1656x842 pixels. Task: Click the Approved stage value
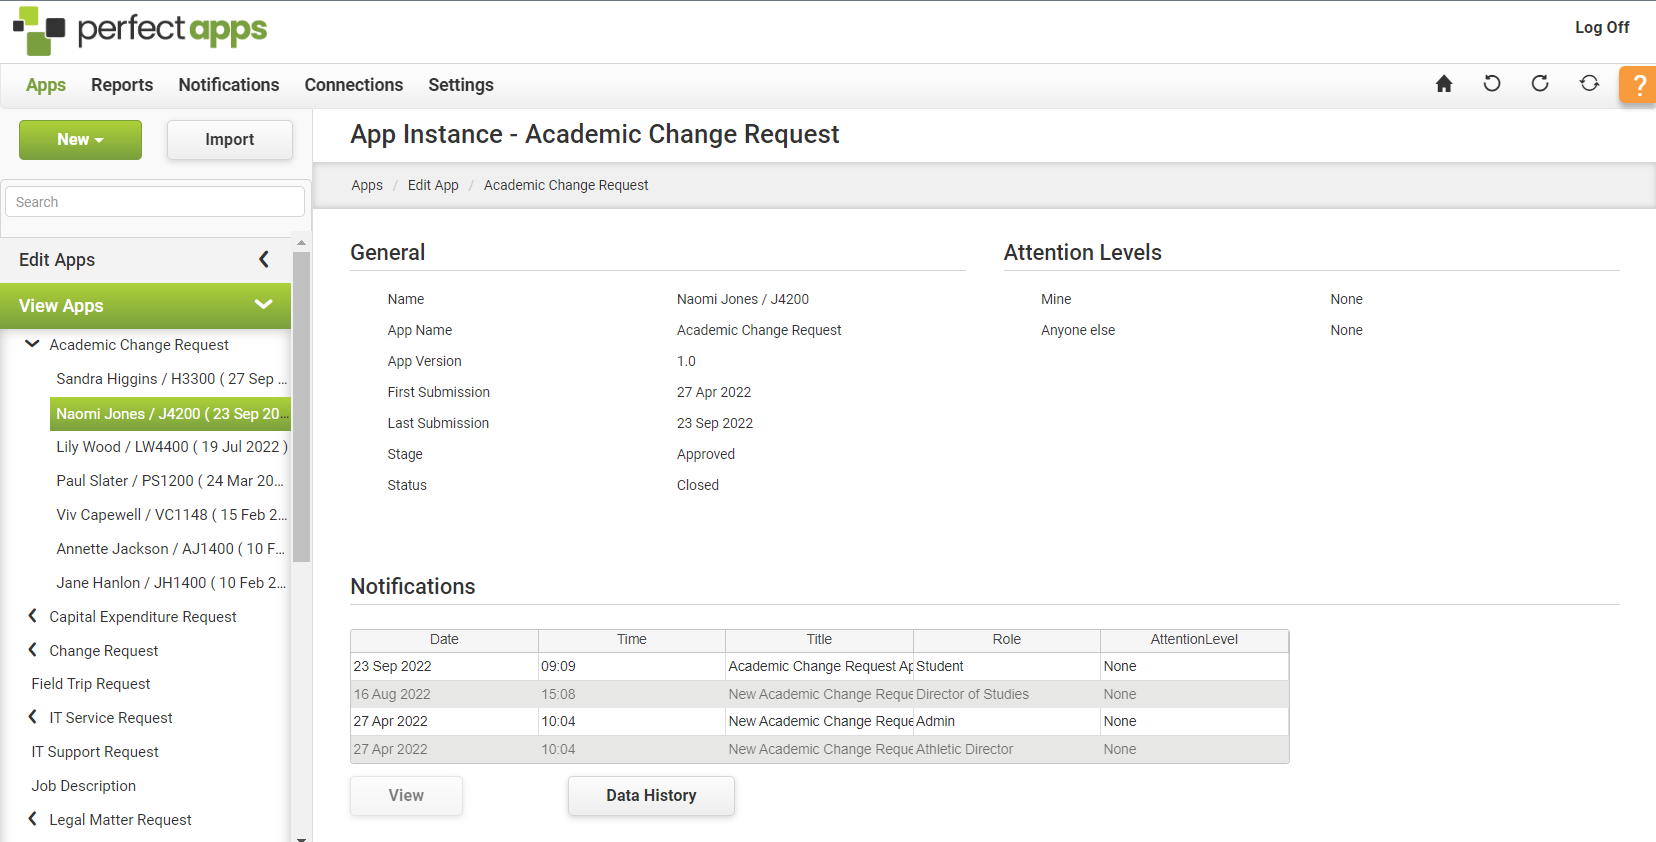pos(706,454)
